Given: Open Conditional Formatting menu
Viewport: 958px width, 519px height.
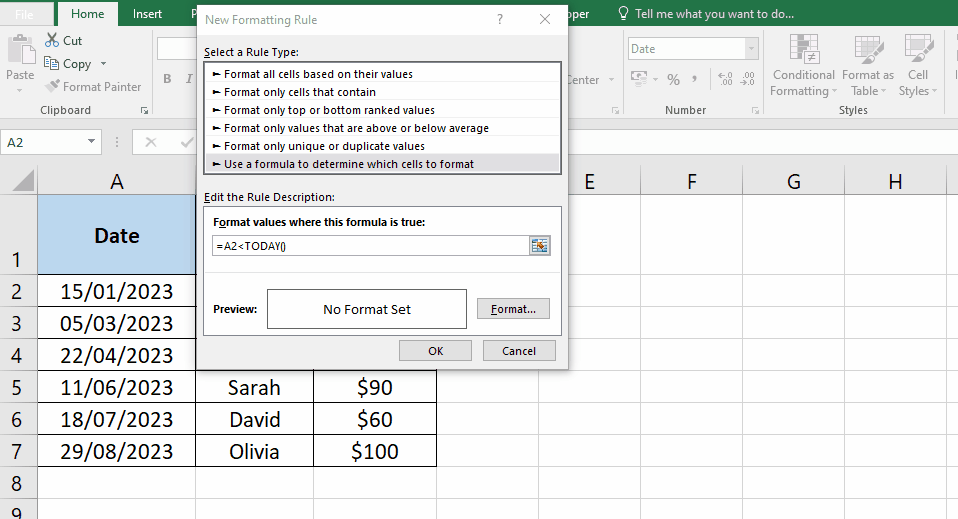Looking at the screenshot, I should point(803,65).
